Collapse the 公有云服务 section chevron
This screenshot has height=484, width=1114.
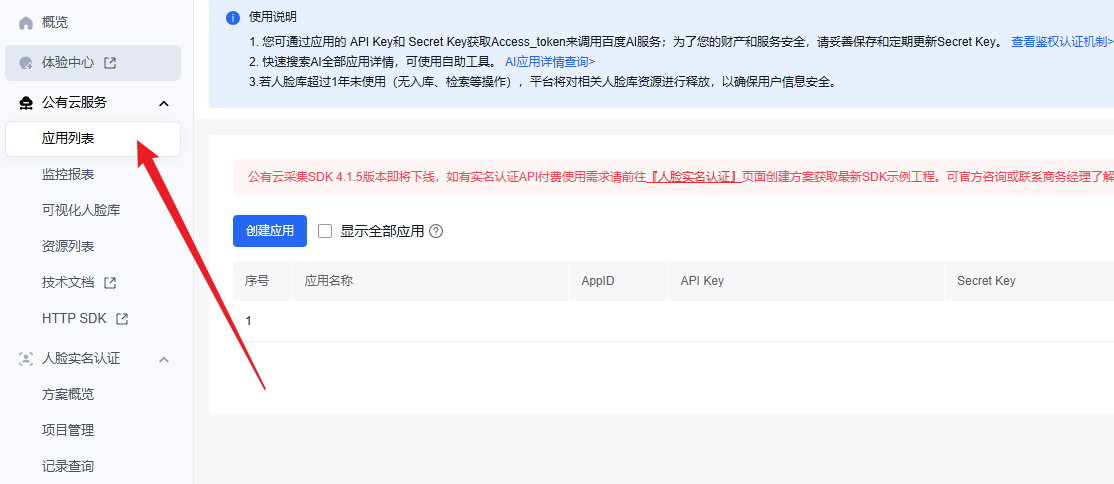click(x=163, y=104)
